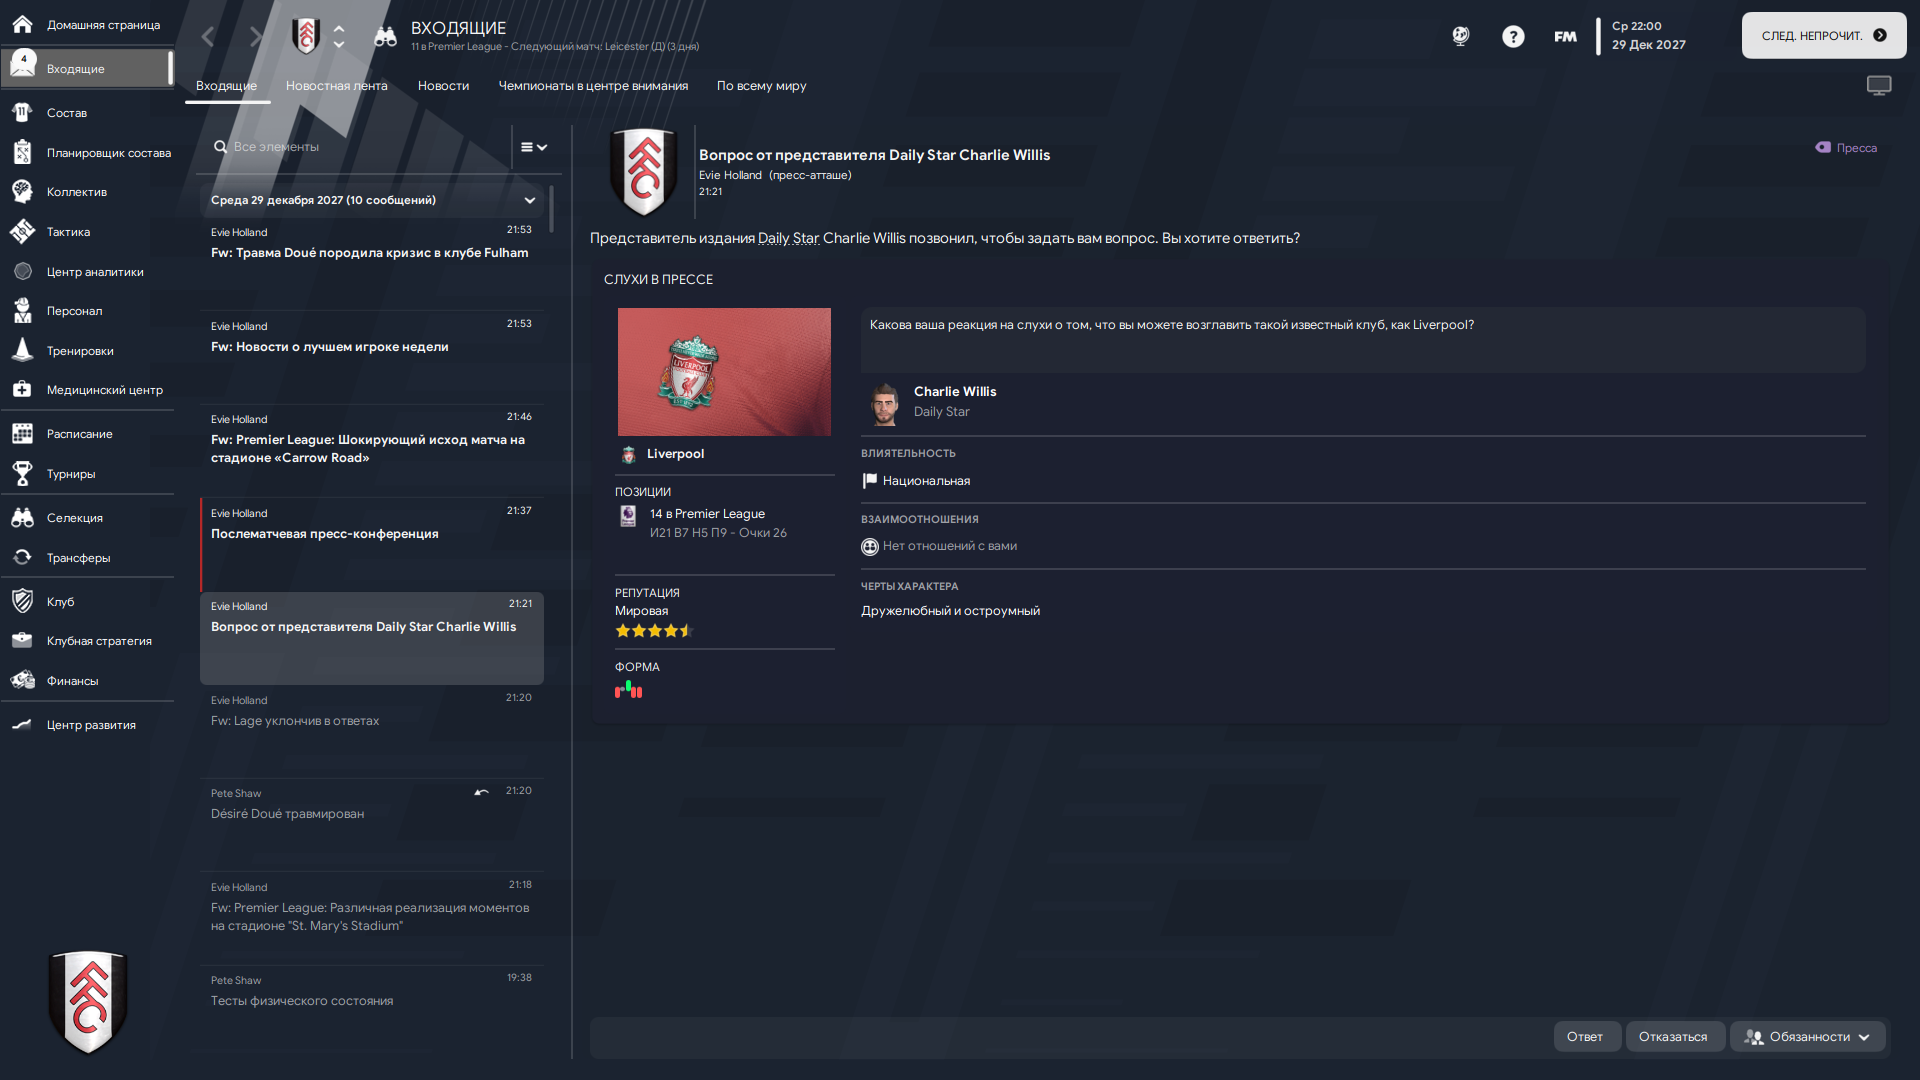Expand the Обязанности dropdown button

tap(1807, 1037)
